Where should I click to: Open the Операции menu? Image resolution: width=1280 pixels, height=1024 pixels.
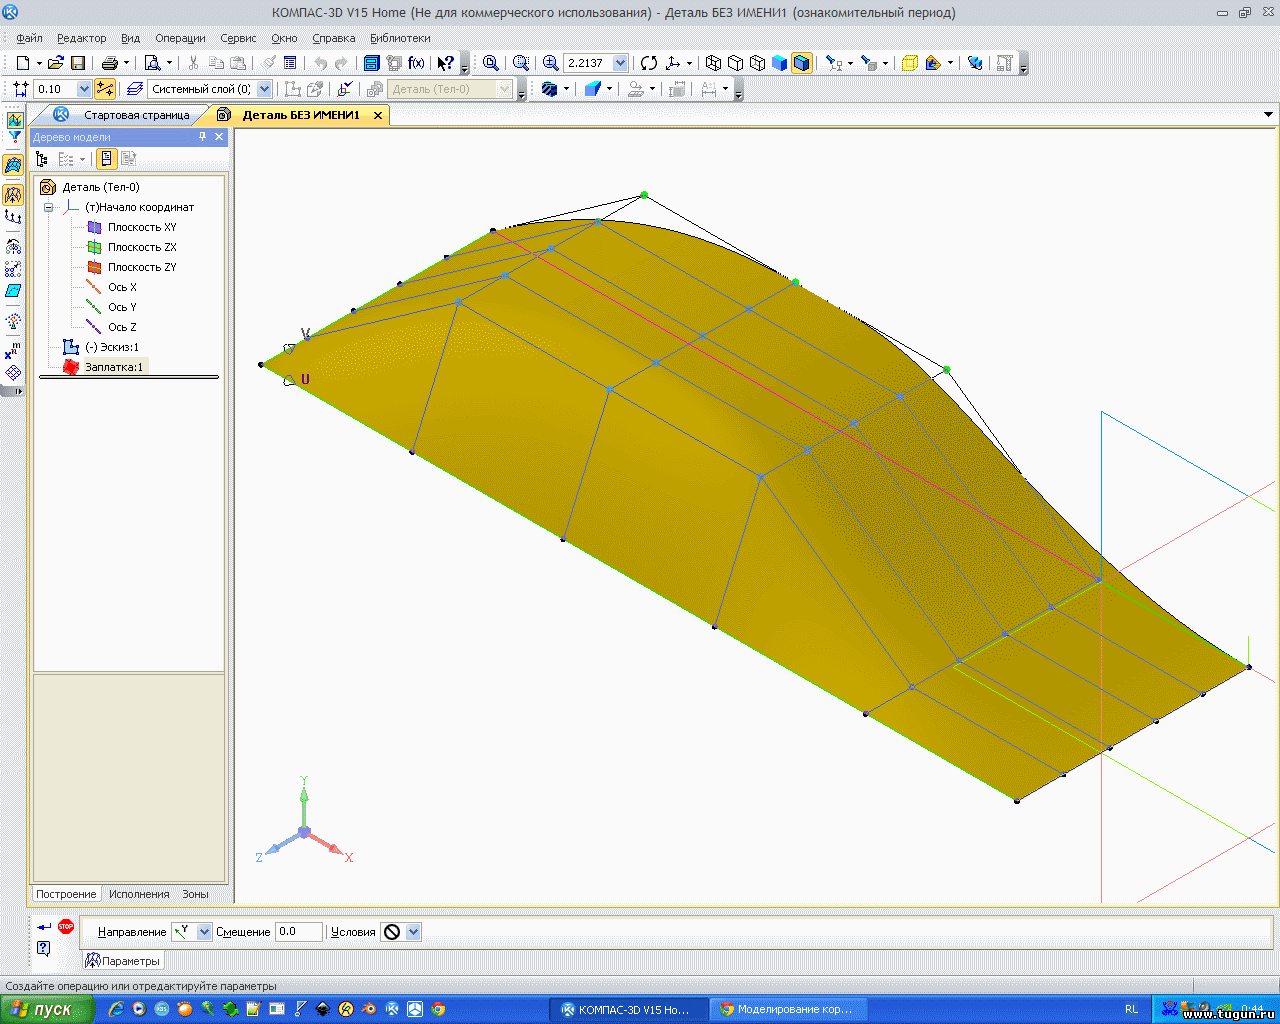coord(180,38)
